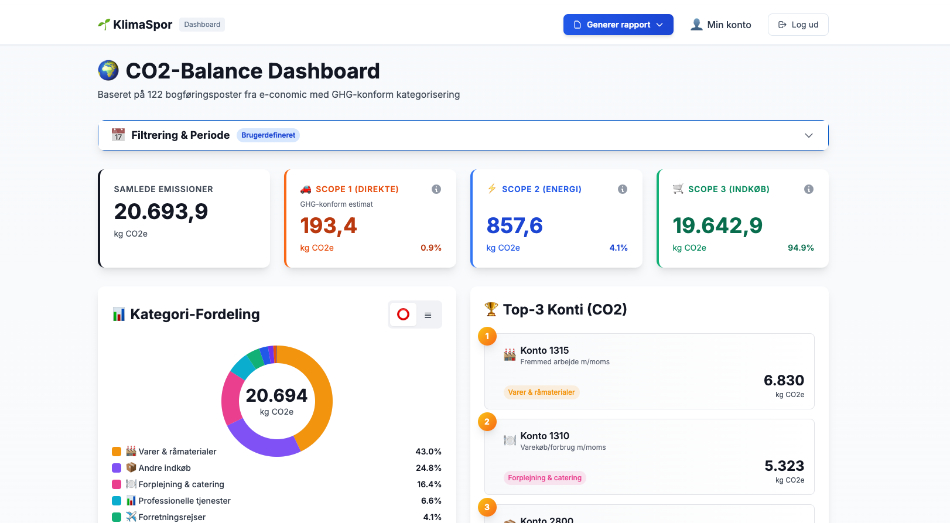Click the purple Andre indkøb legend swatch
This screenshot has height=523, width=950.
pyautogui.click(x=117, y=468)
